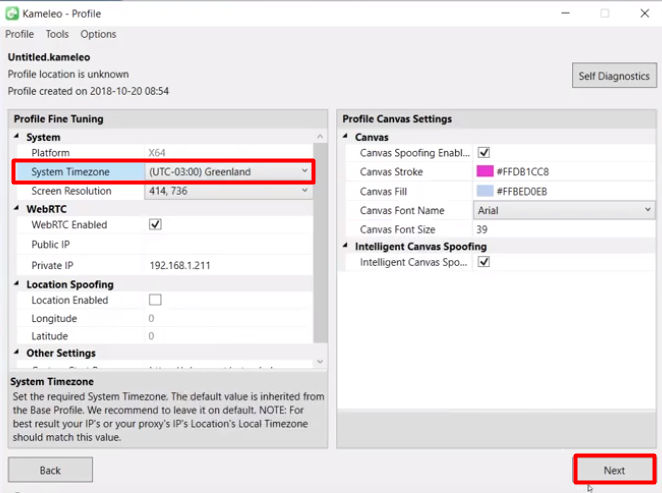The image size is (662, 493).
Task: Select the Canvas Stroke row label
Action: [x=391, y=172]
